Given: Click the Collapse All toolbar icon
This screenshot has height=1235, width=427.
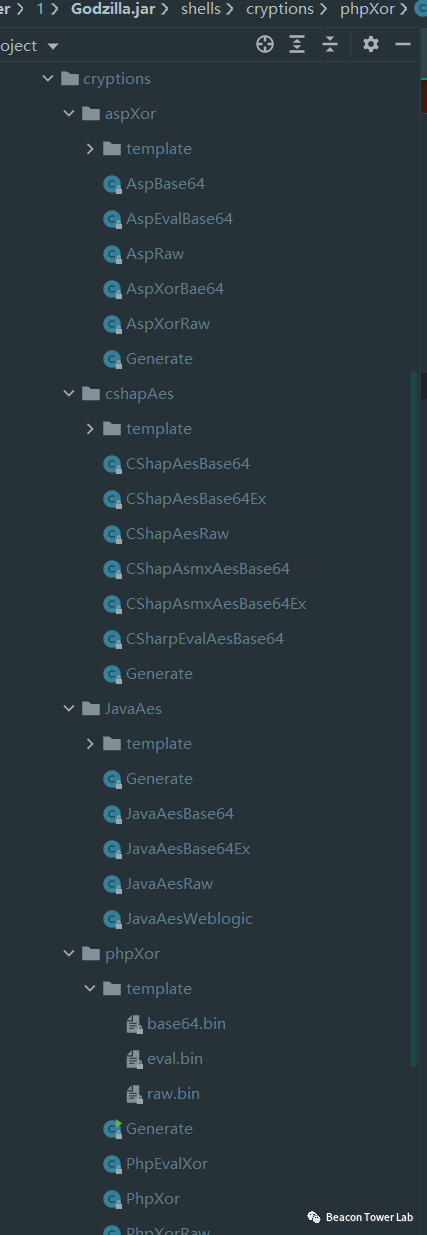Looking at the screenshot, I should [330, 44].
